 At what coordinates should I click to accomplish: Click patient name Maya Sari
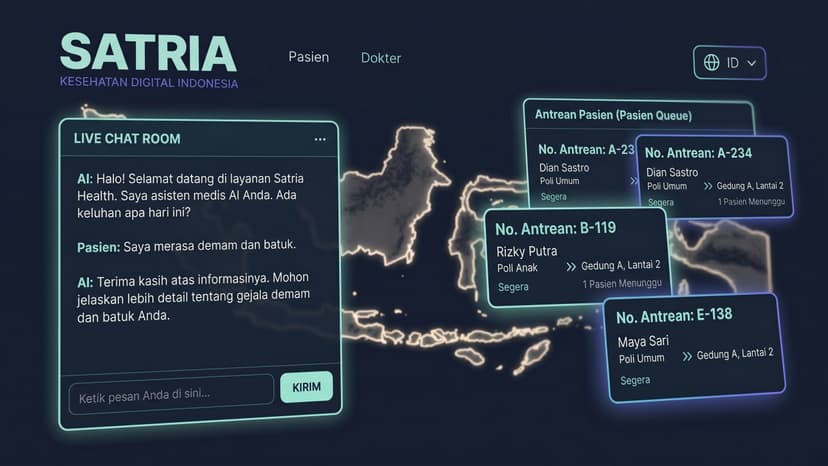(643, 341)
